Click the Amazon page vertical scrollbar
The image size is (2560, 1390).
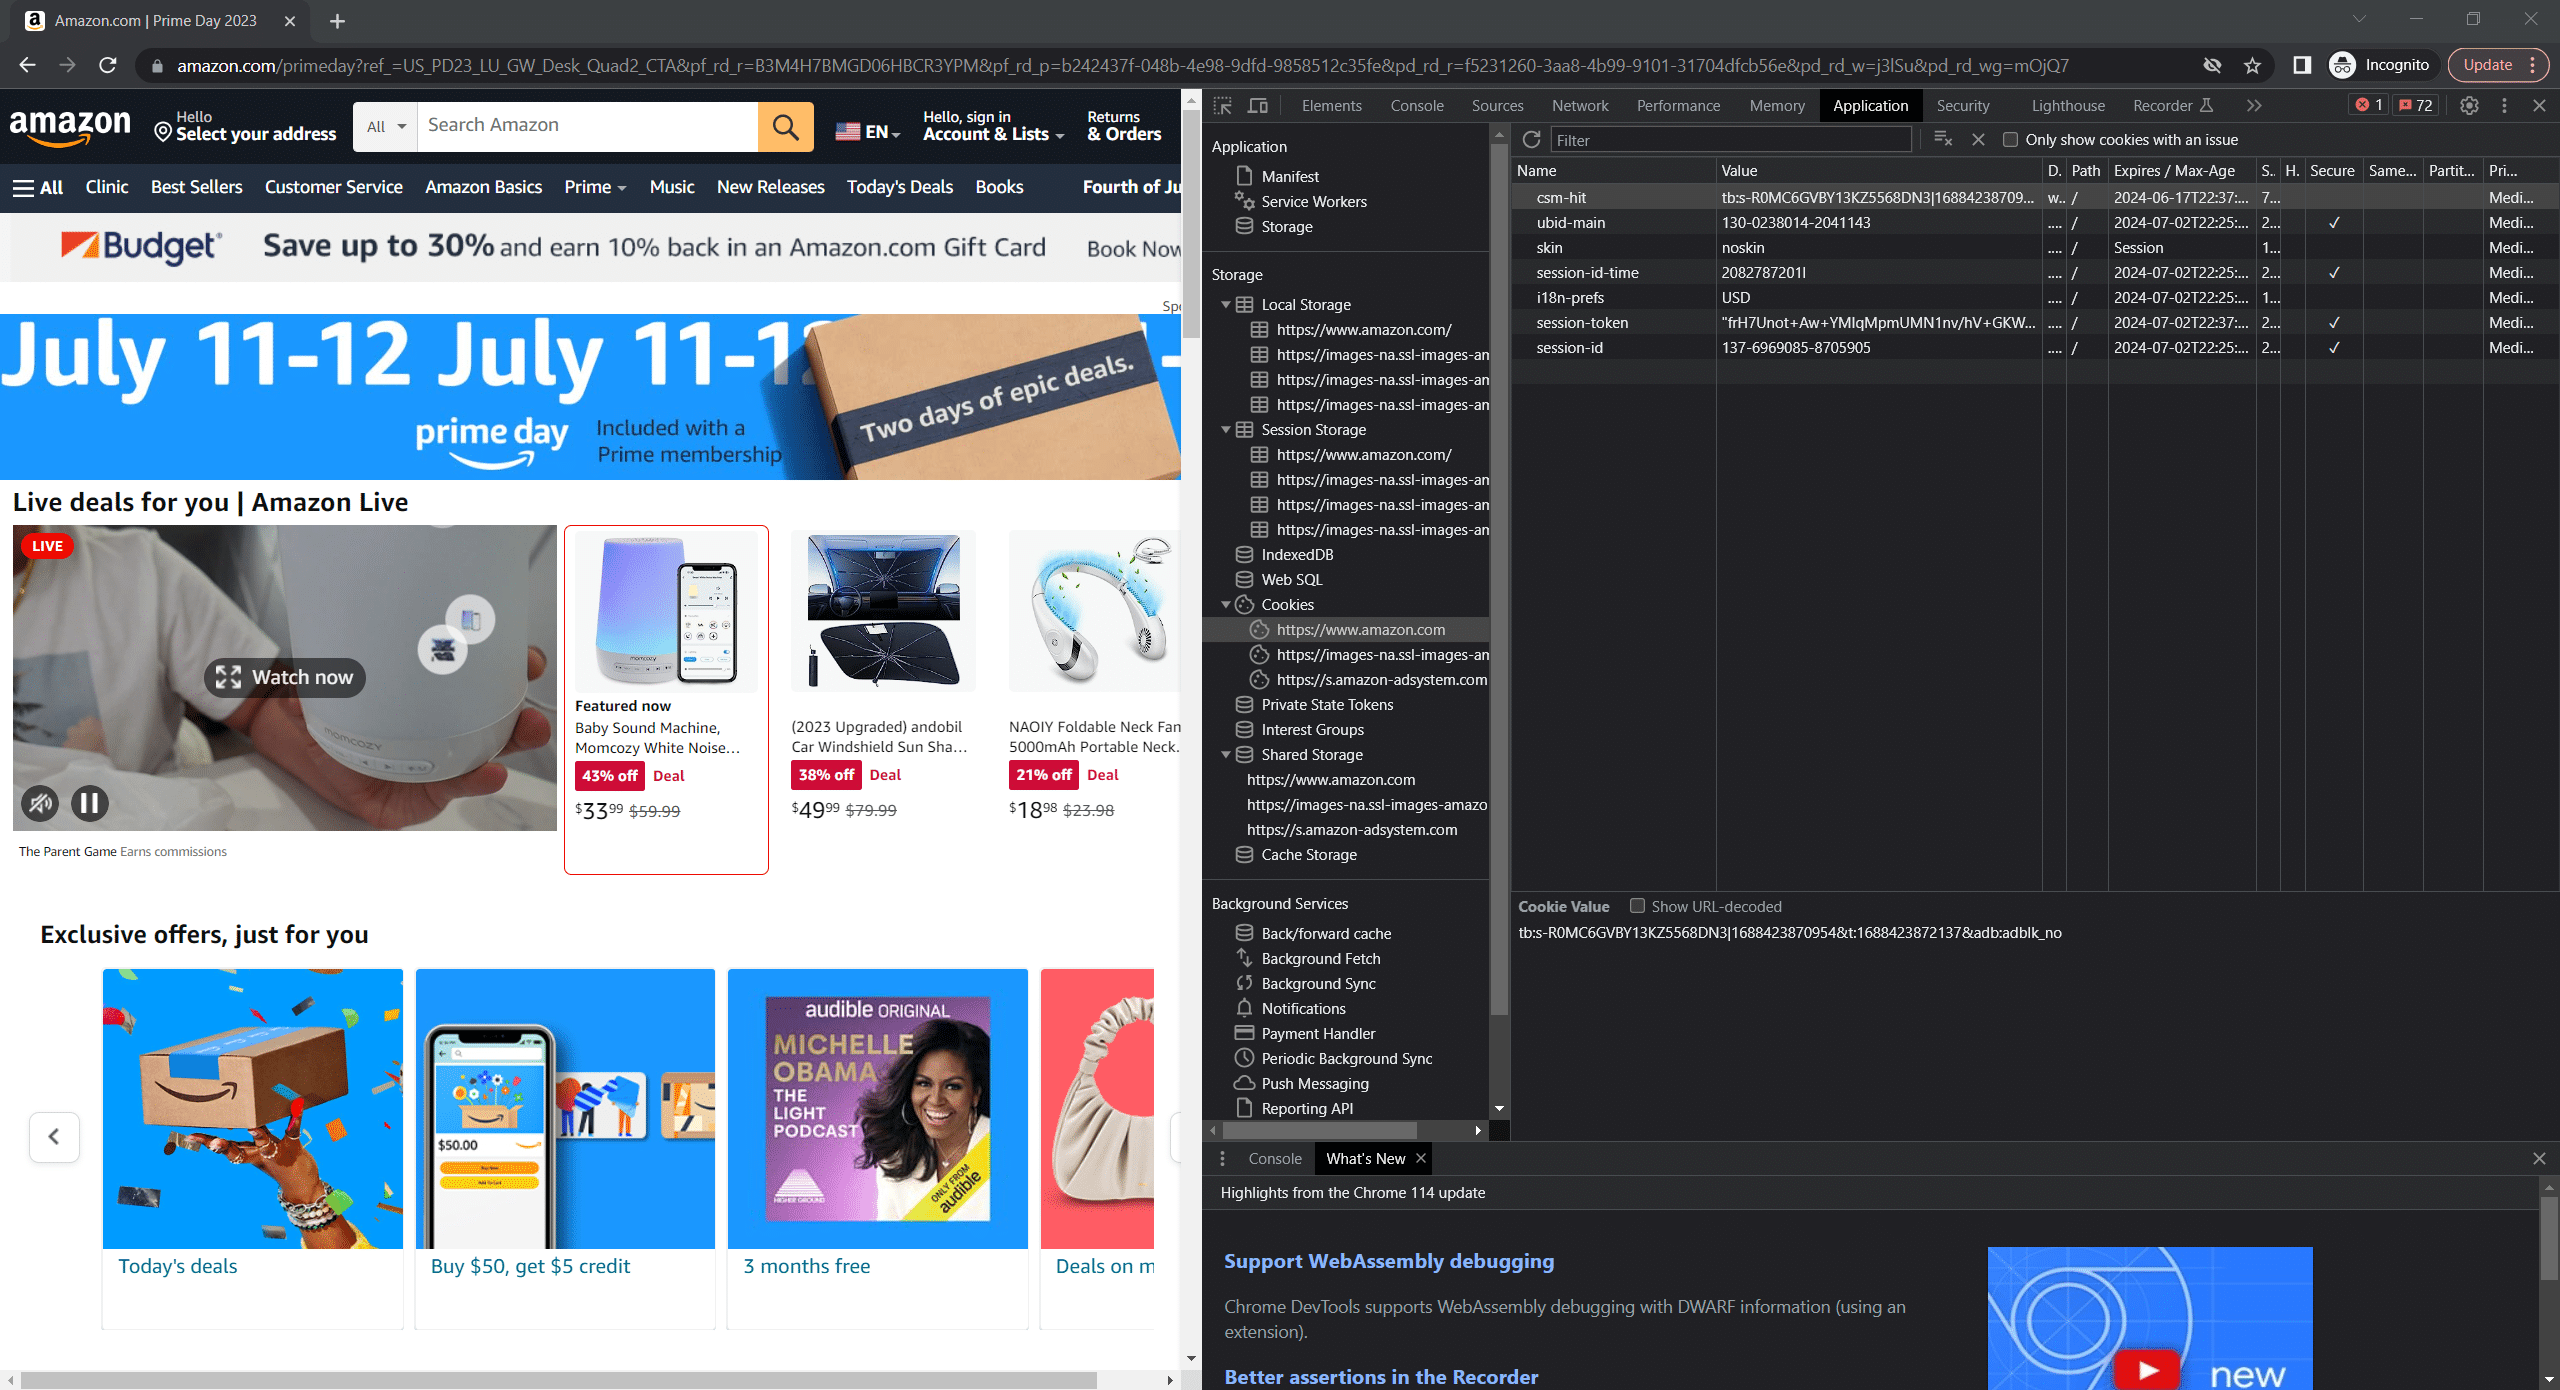coord(1191,225)
